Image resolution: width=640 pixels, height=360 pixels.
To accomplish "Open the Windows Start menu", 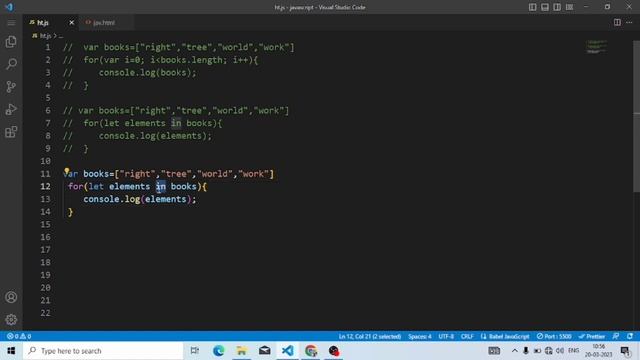I will (11, 351).
